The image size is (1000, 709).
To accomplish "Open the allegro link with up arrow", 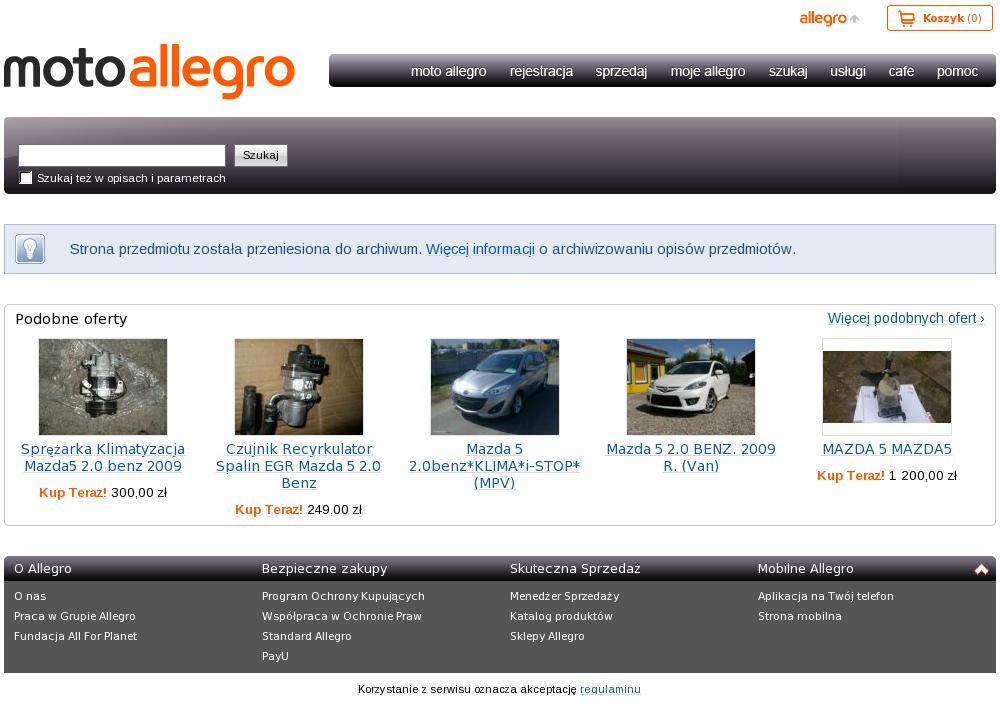I will pyautogui.click(x=829, y=18).
